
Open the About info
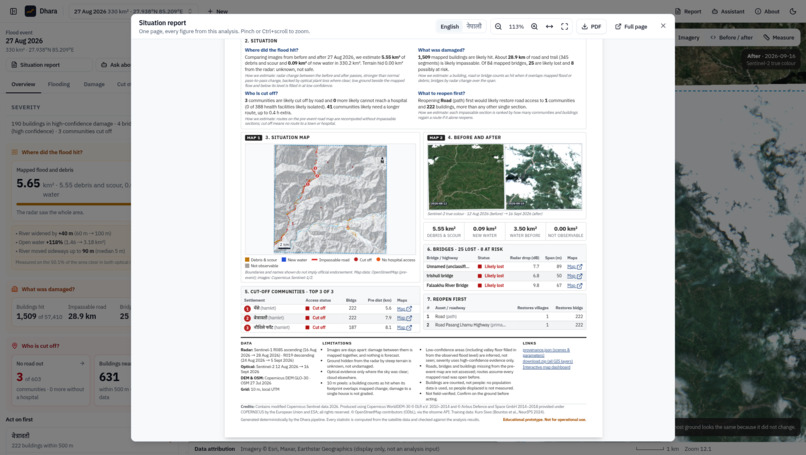[767, 11]
